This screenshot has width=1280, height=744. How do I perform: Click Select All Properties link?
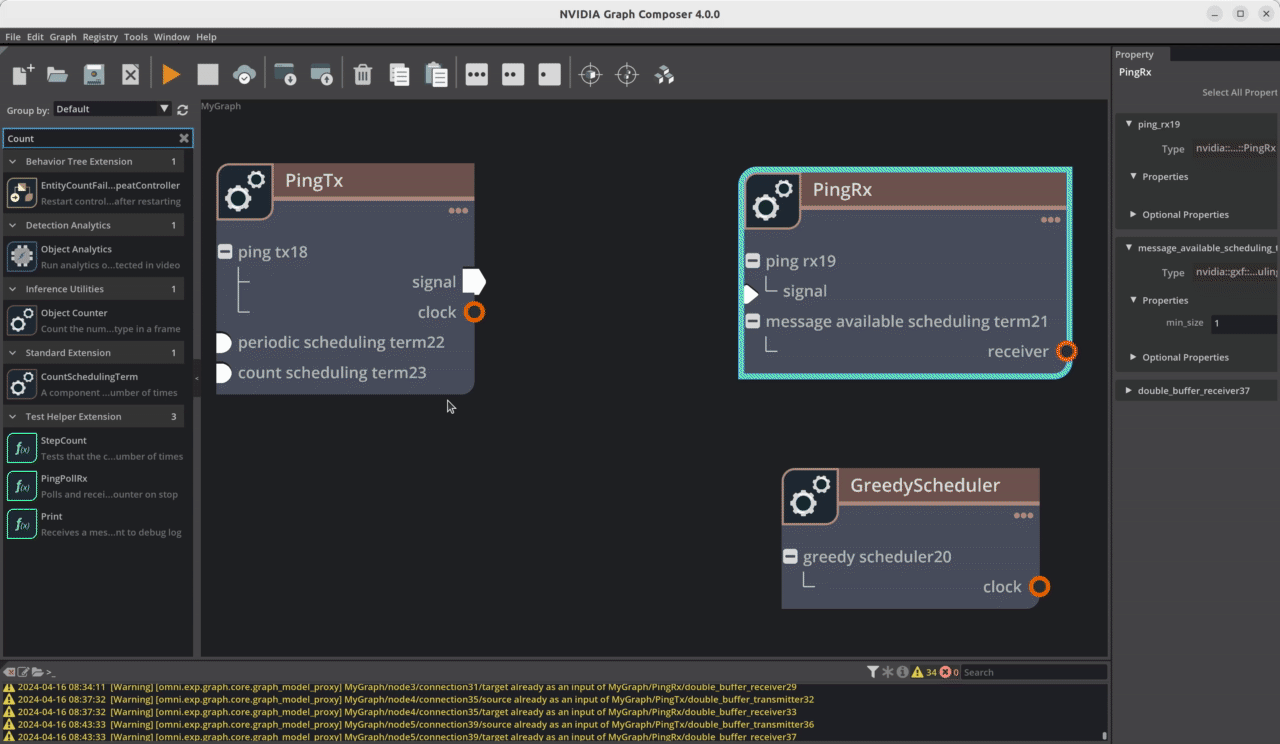1240,92
